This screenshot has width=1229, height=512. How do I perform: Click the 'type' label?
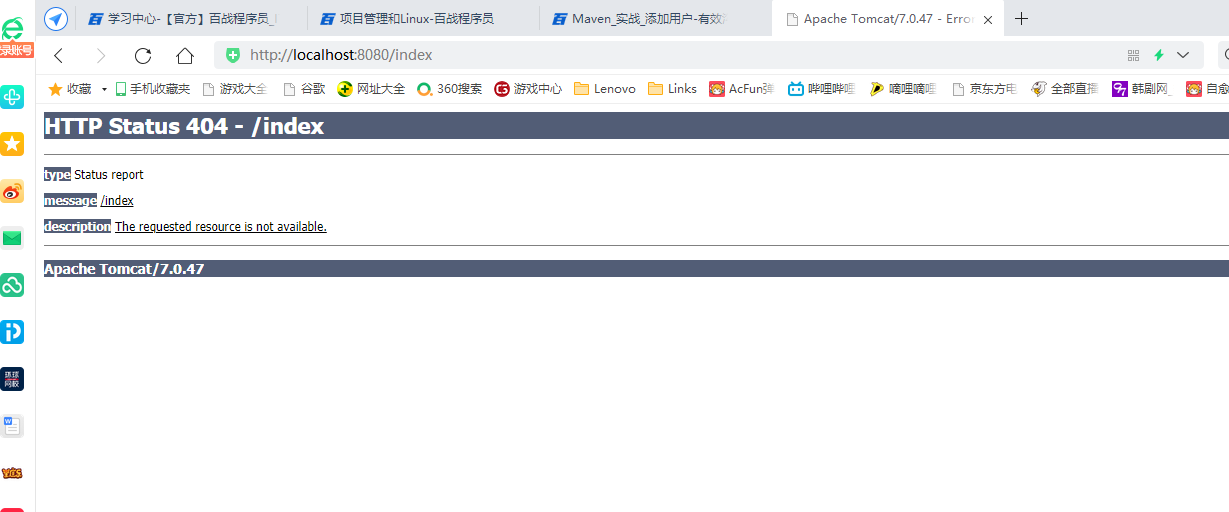[57, 174]
